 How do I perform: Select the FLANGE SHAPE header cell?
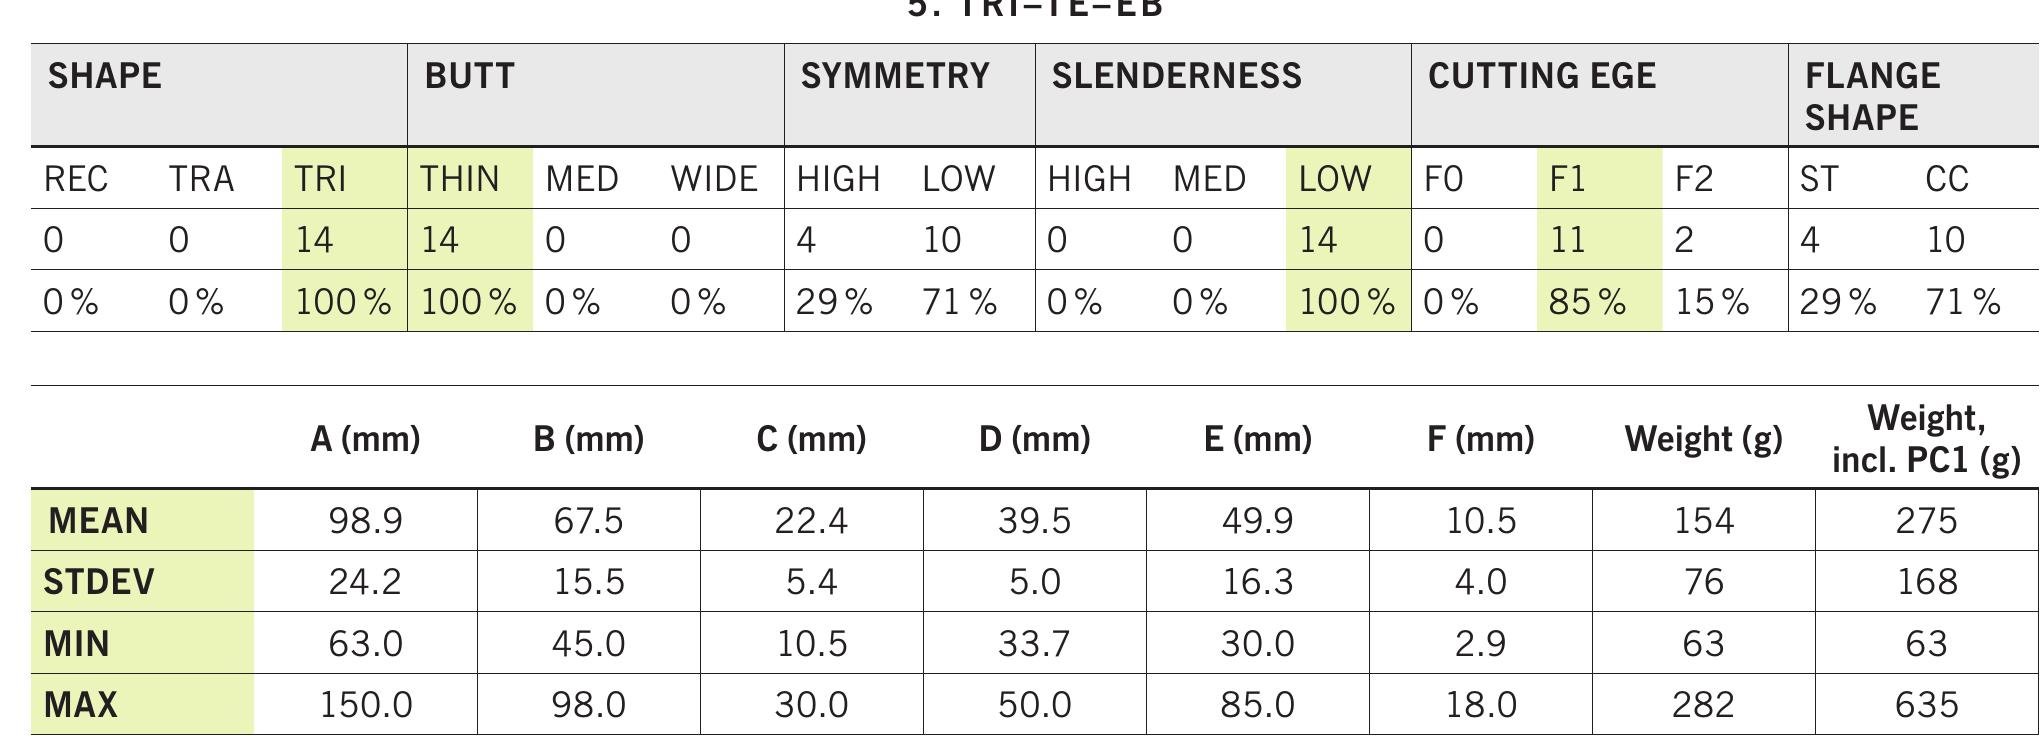point(1872,96)
